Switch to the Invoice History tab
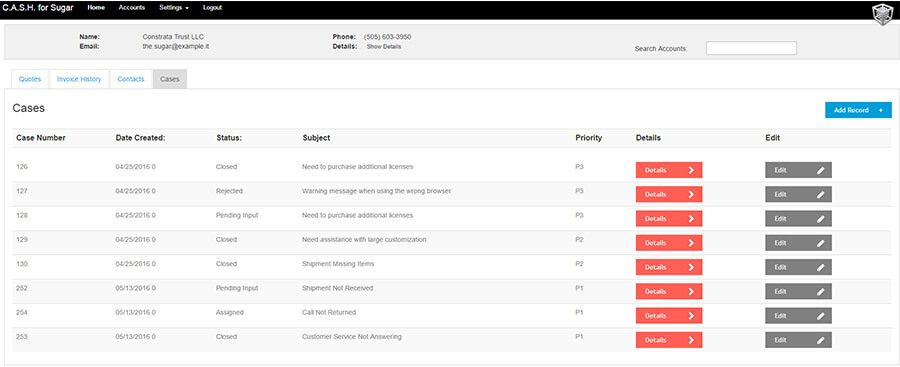Viewport: 900px width, 367px height. [x=79, y=79]
